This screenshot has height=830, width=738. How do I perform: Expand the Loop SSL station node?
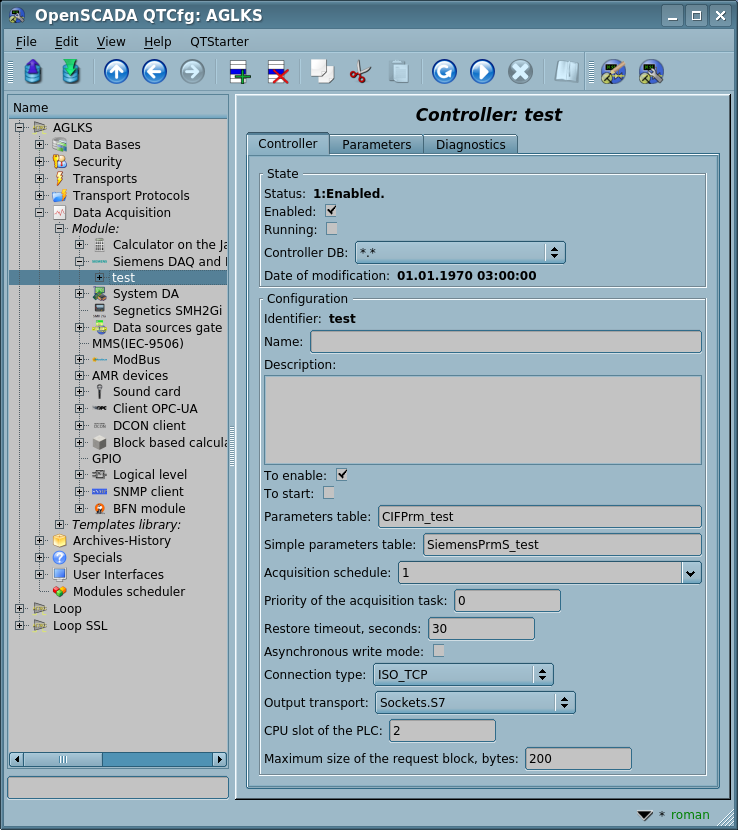(x=20, y=625)
